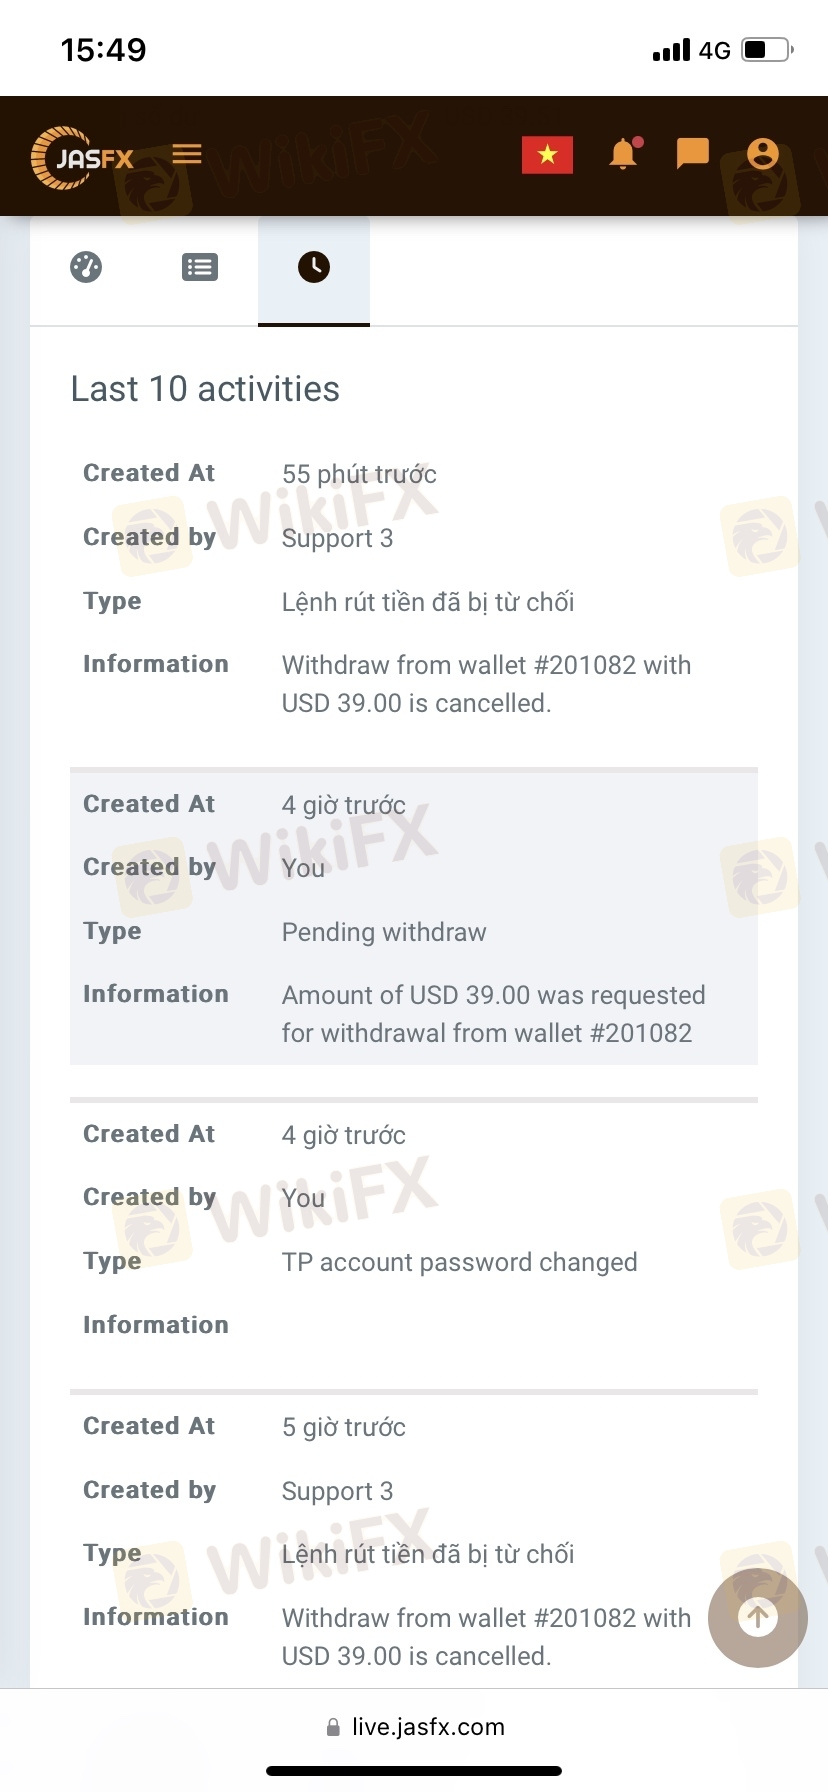Viewport: 828px width, 1792px height.
Task: Switch to the dashboard gauge tab
Action: click(x=86, y=267)
